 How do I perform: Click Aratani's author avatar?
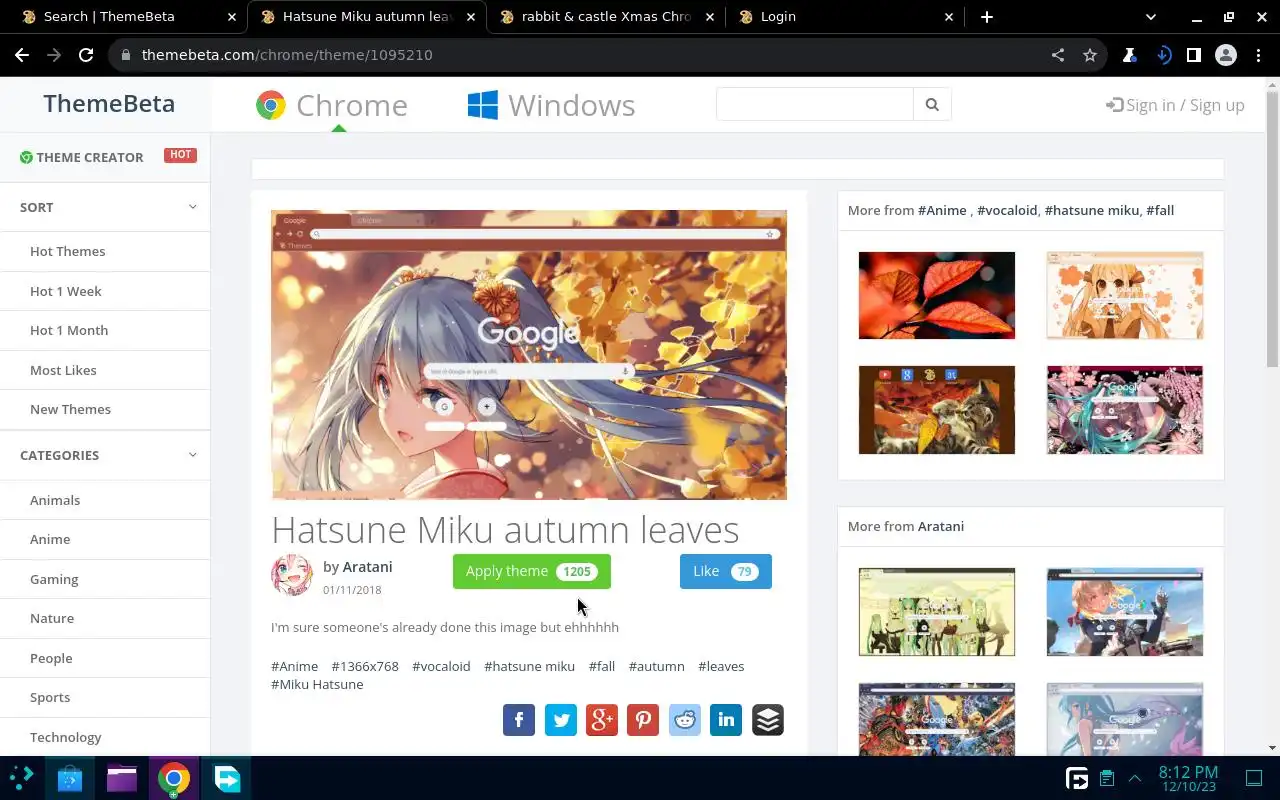292,576
